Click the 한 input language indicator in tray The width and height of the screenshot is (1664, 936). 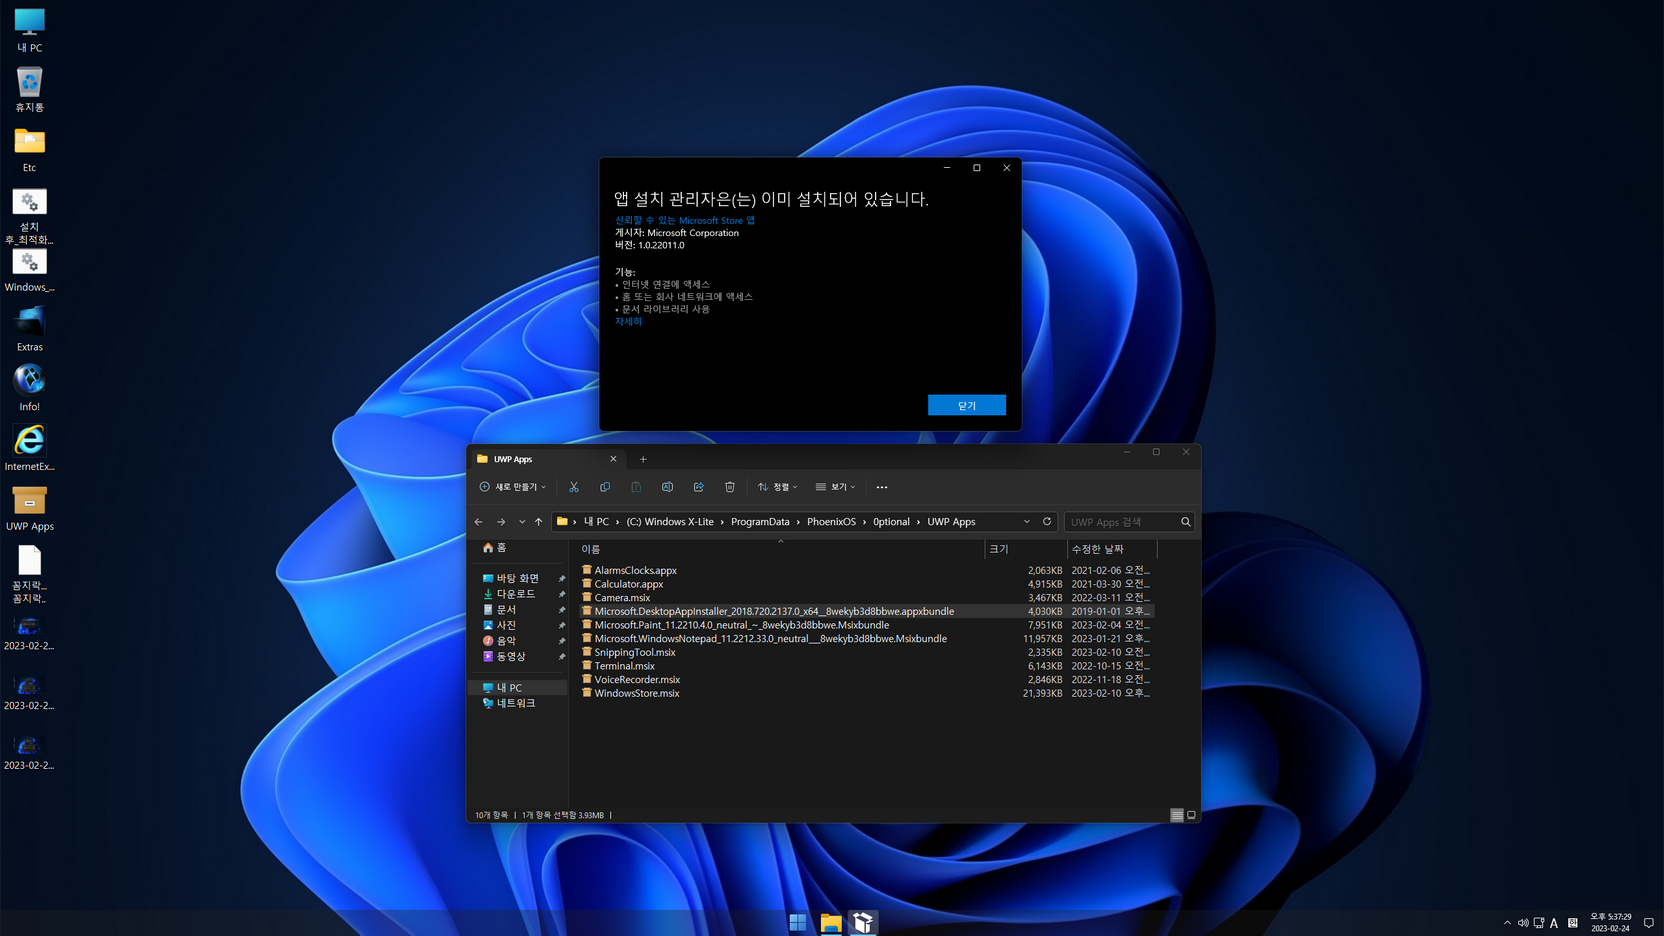[1573, 923]
